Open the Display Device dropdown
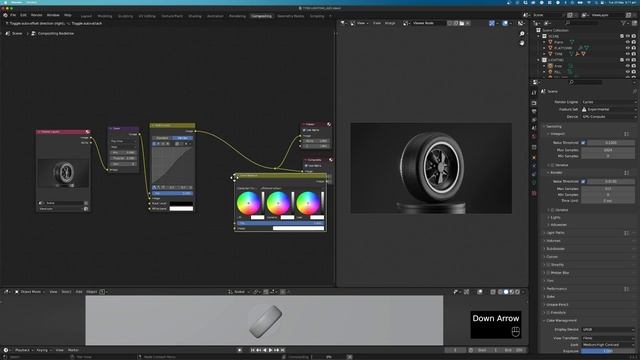Screen dimensions: 640x360 [x=609, y=329]
